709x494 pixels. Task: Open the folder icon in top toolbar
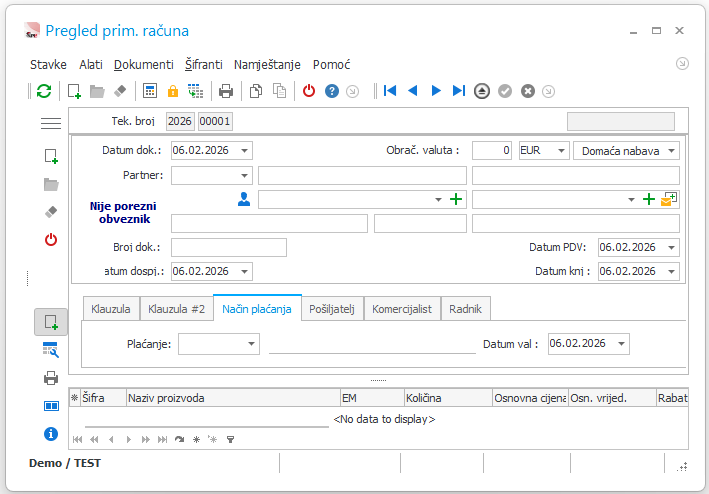(x=97, y=91)
